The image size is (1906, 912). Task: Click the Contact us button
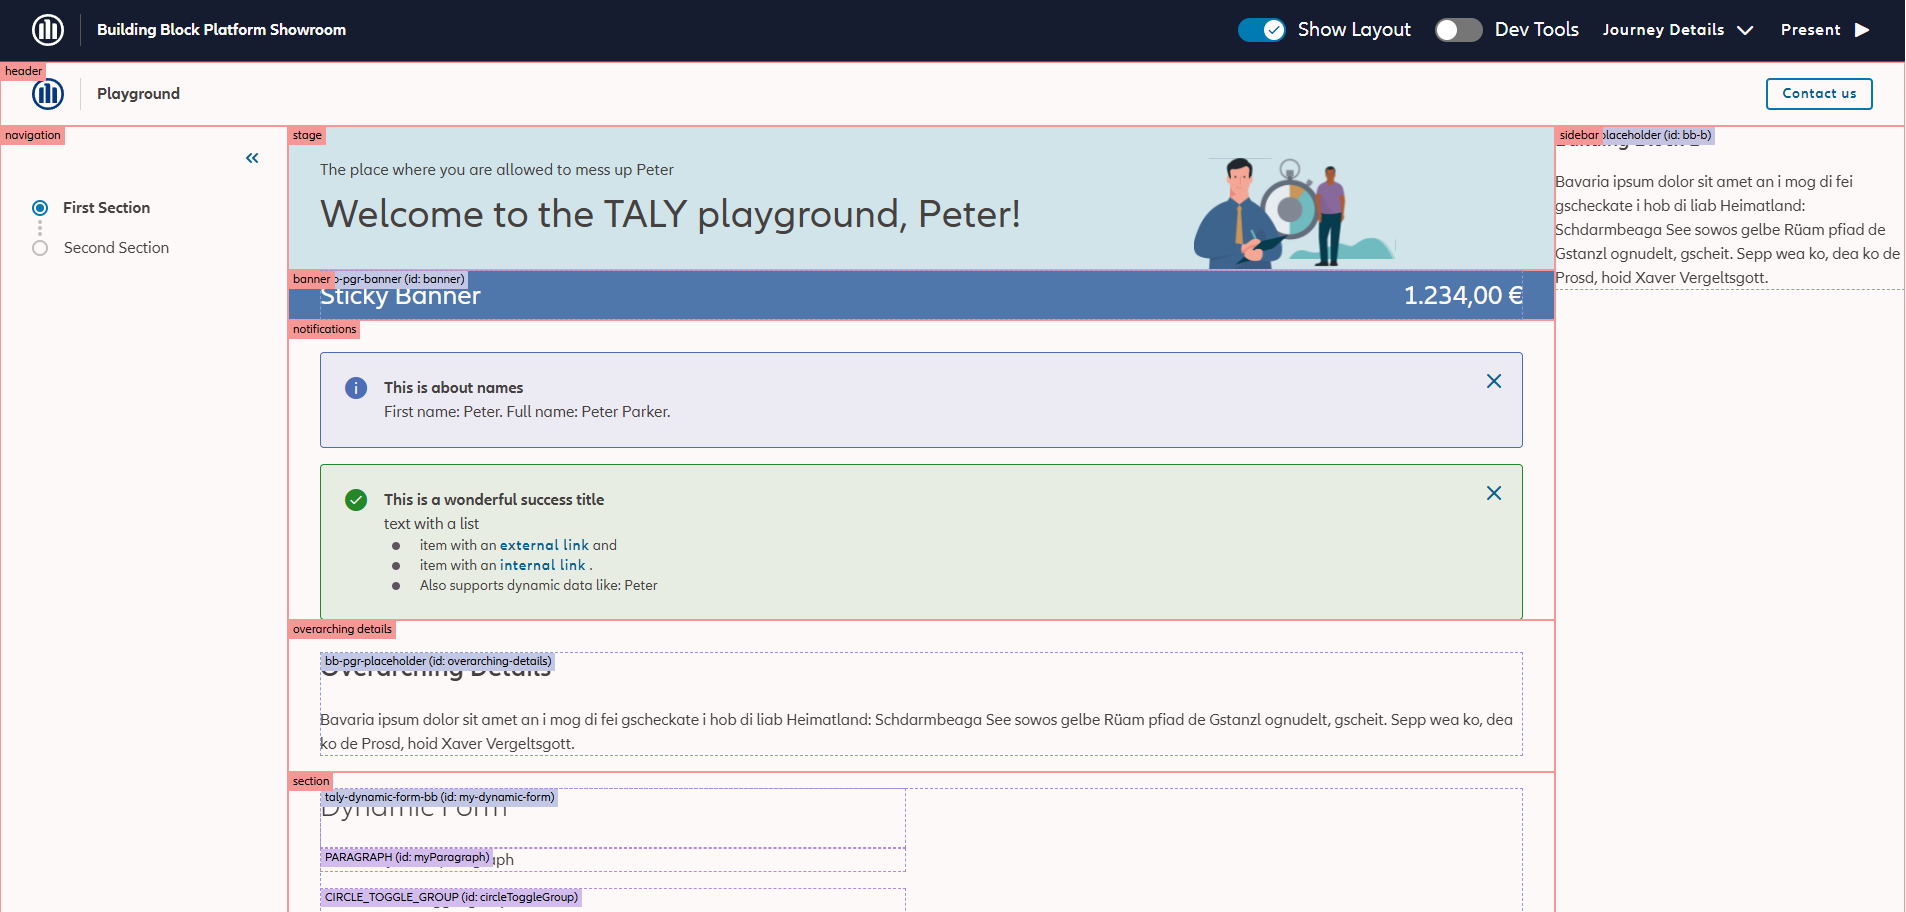(1819, 94)
